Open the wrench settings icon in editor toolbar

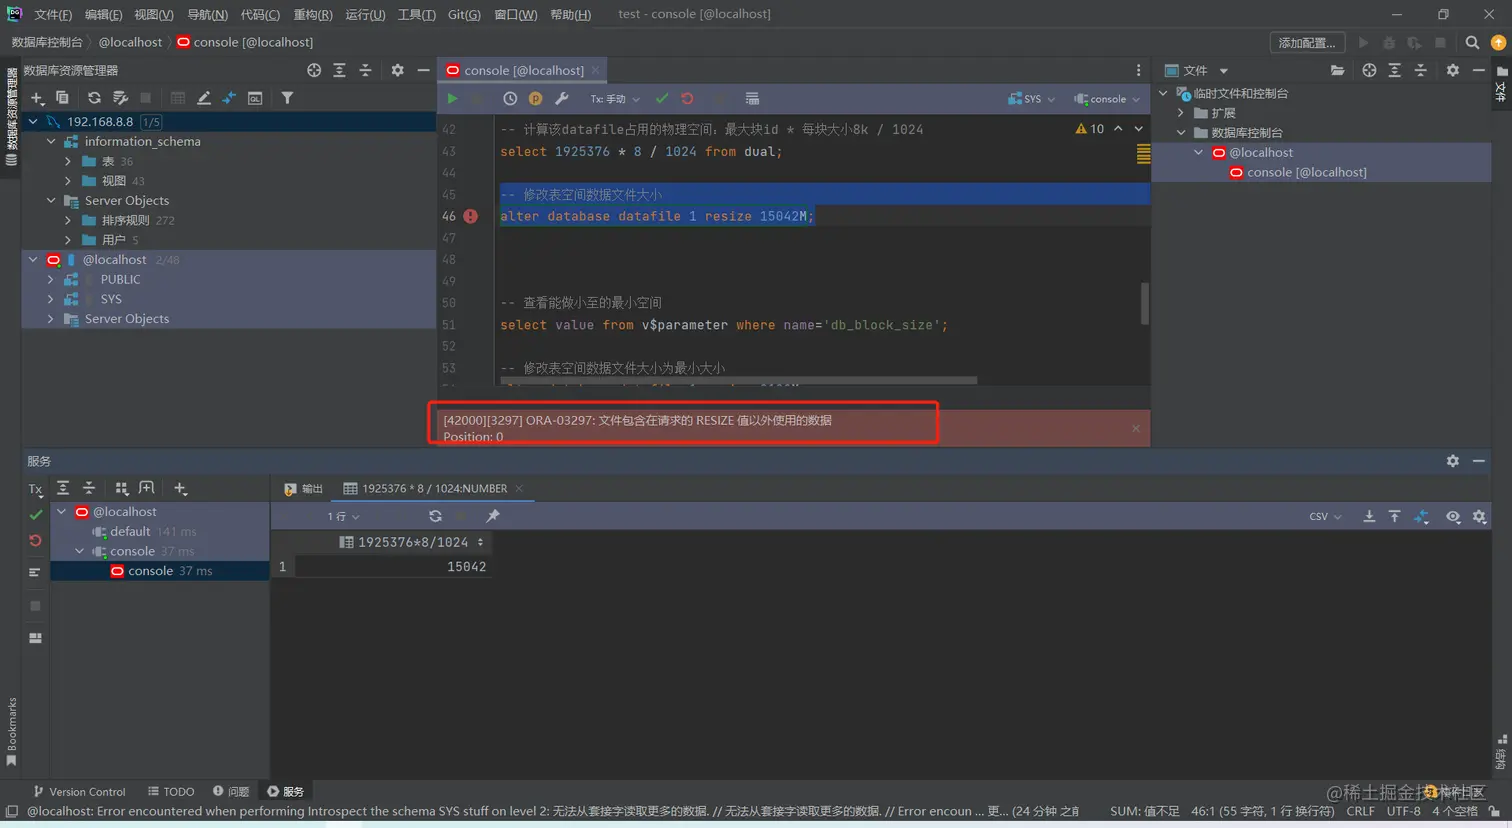(x=562, y=99)
